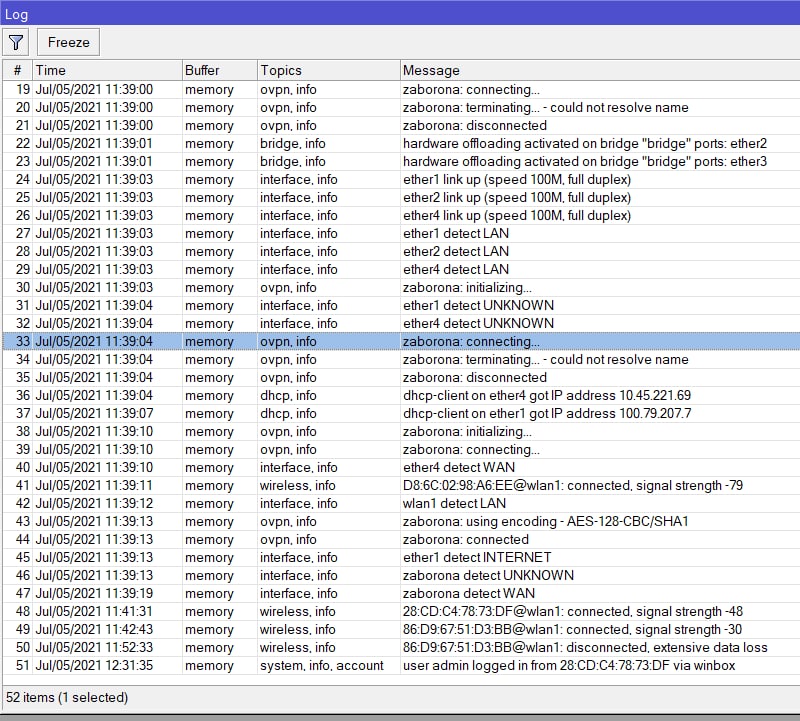Sort by the # column header
The image size is (800, 721).
18,70
